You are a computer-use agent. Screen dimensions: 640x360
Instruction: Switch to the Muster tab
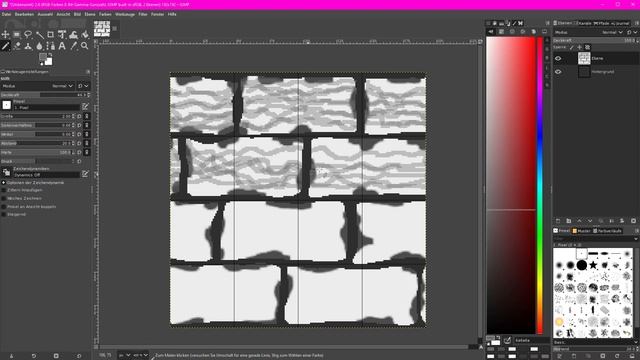coord(582,231)
